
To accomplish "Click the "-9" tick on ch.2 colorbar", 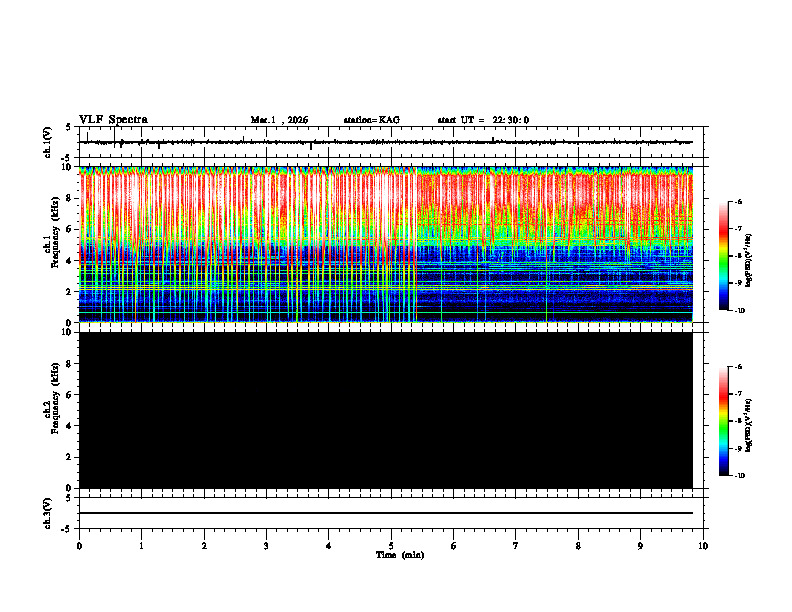I will [x=738, y=448].
